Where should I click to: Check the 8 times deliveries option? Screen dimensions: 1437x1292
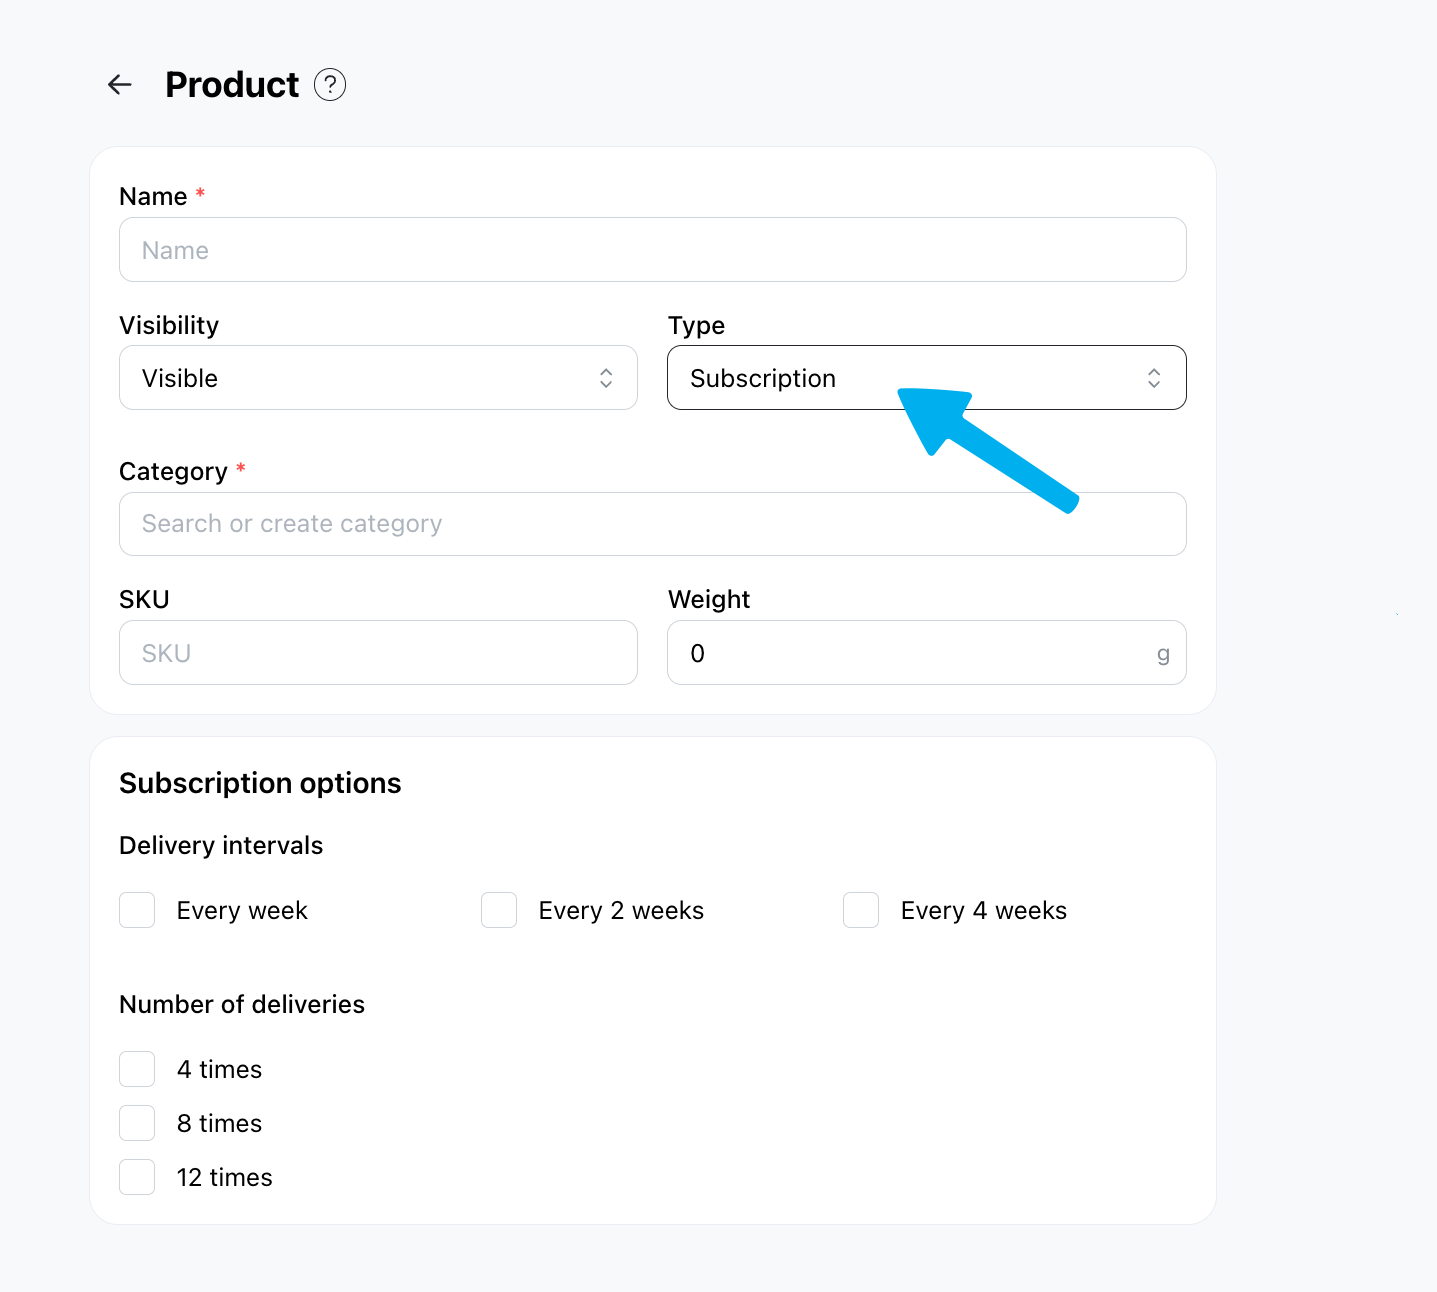click(x=137, y=1123)
